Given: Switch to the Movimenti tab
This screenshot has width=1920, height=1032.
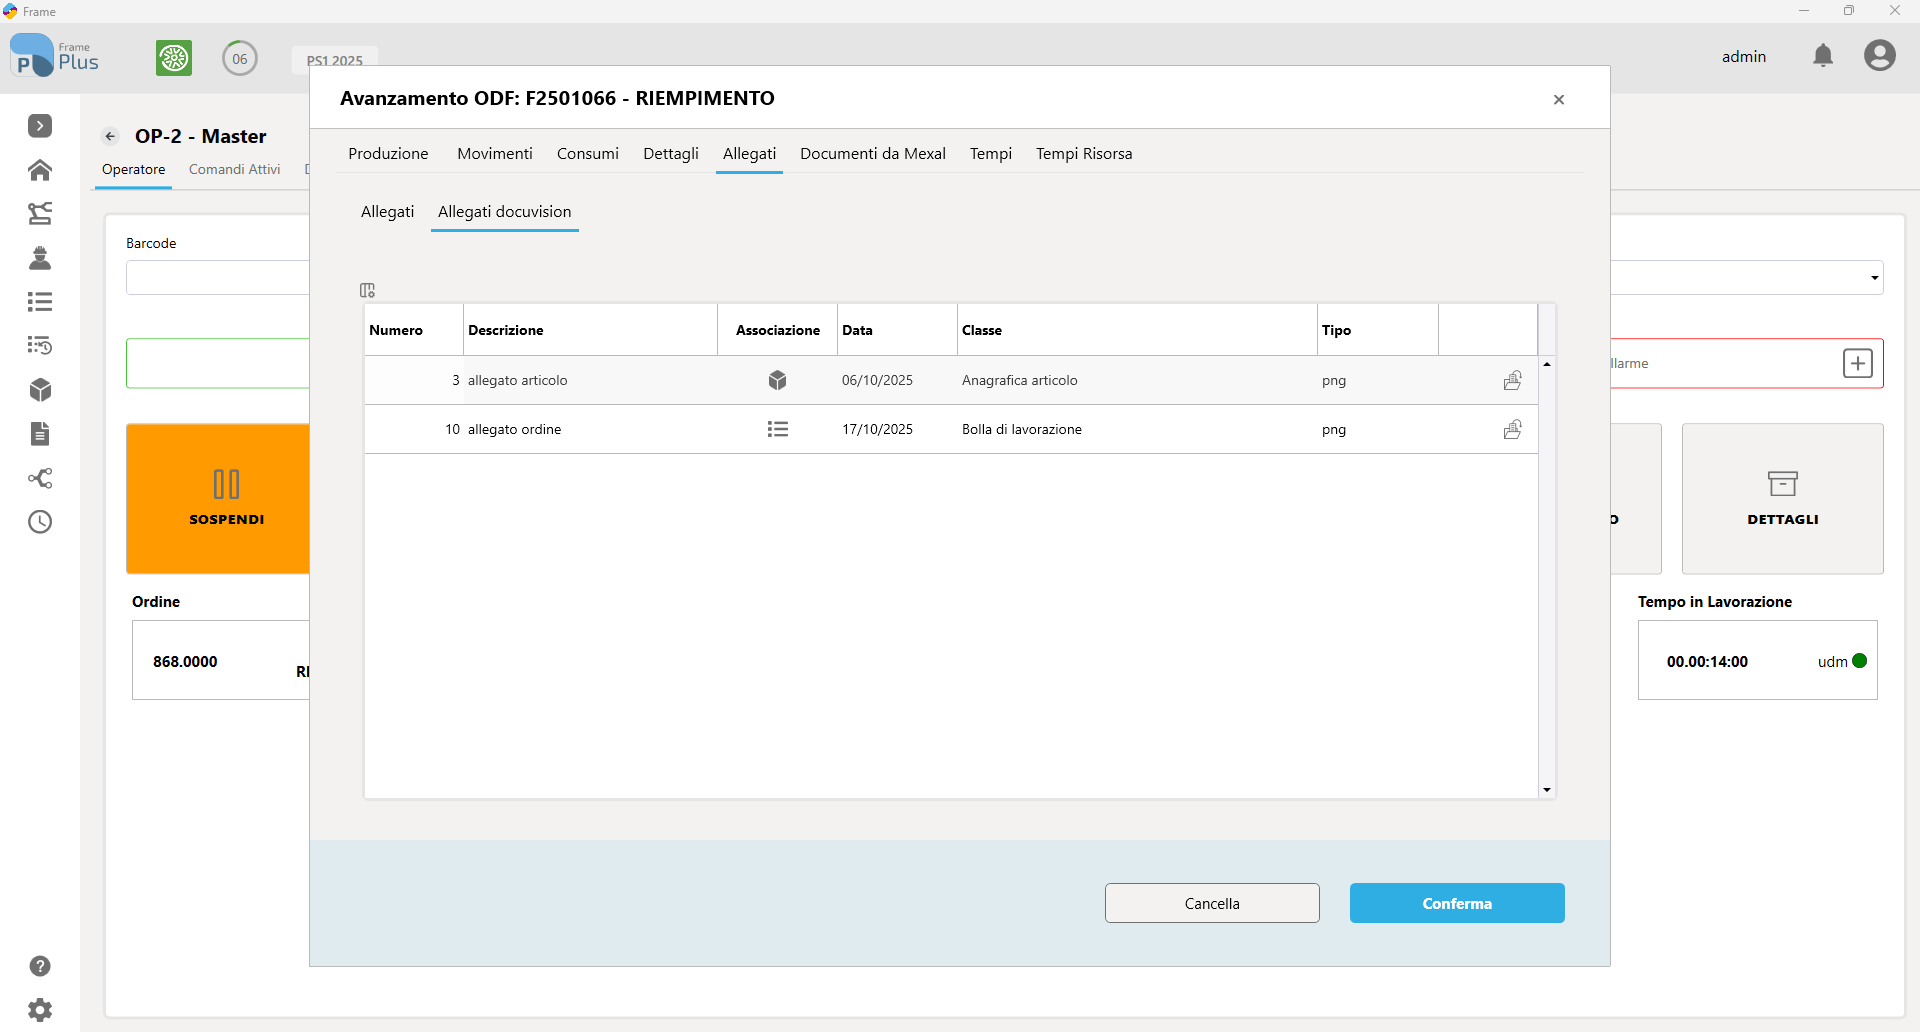Looking at the screenshot, I should coord(495,153).
